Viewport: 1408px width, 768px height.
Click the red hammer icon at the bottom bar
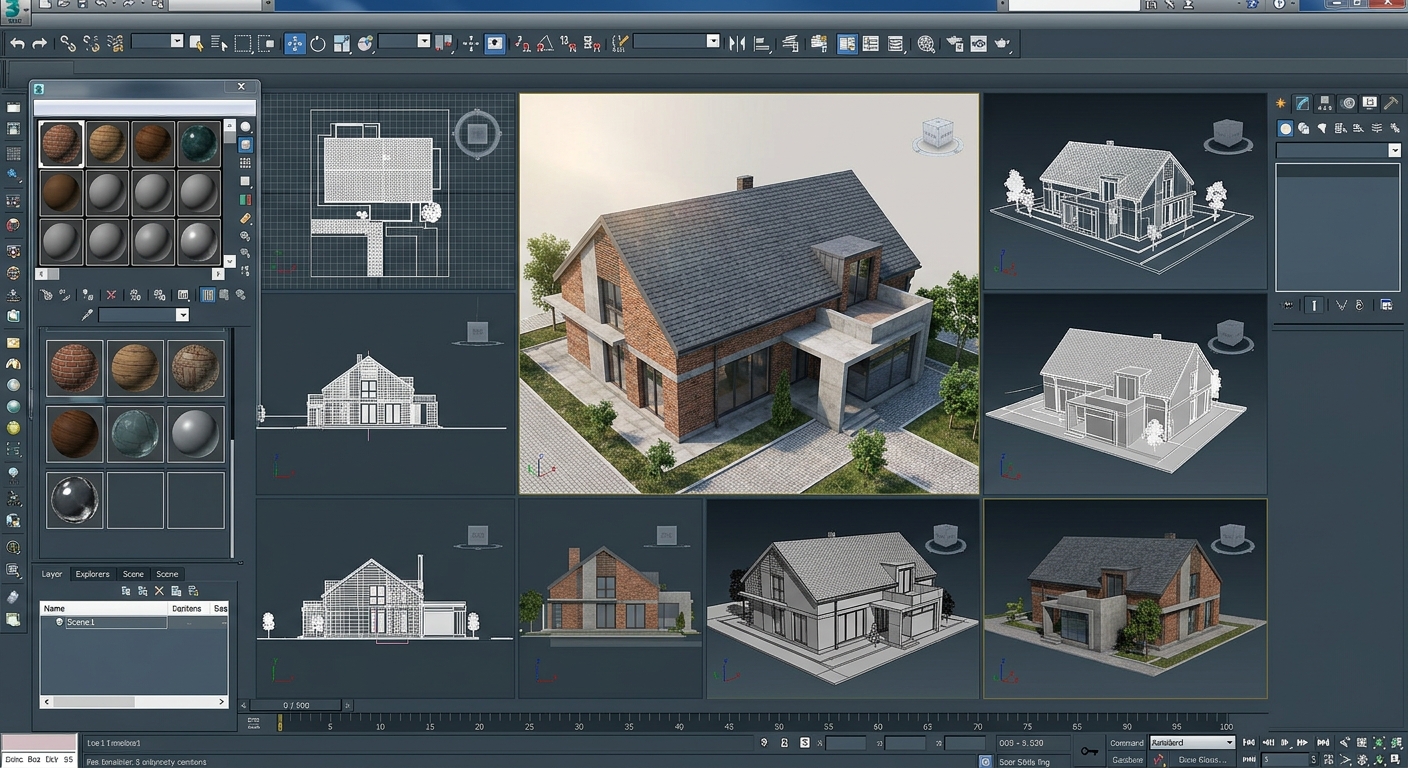pos(1159,759)
